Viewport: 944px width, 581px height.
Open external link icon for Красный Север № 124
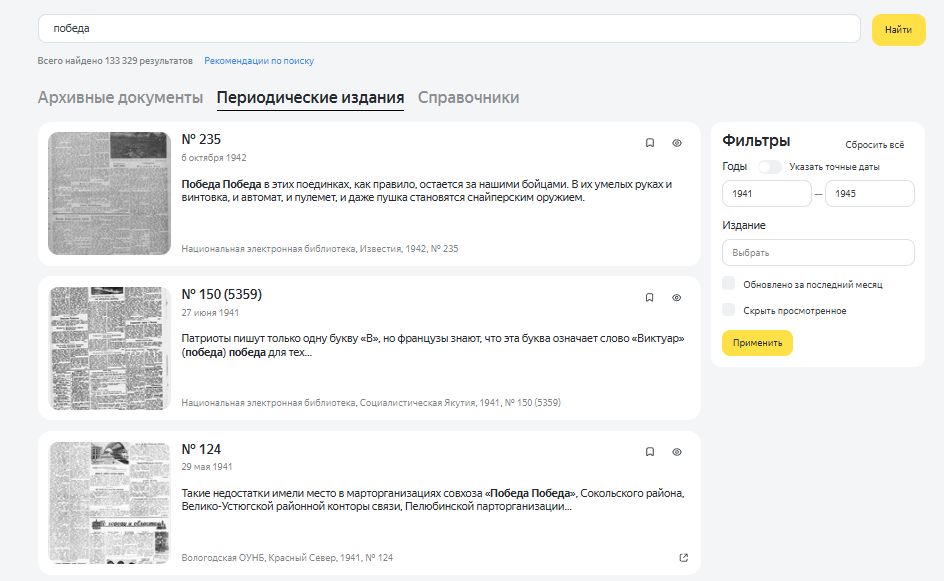683,558
